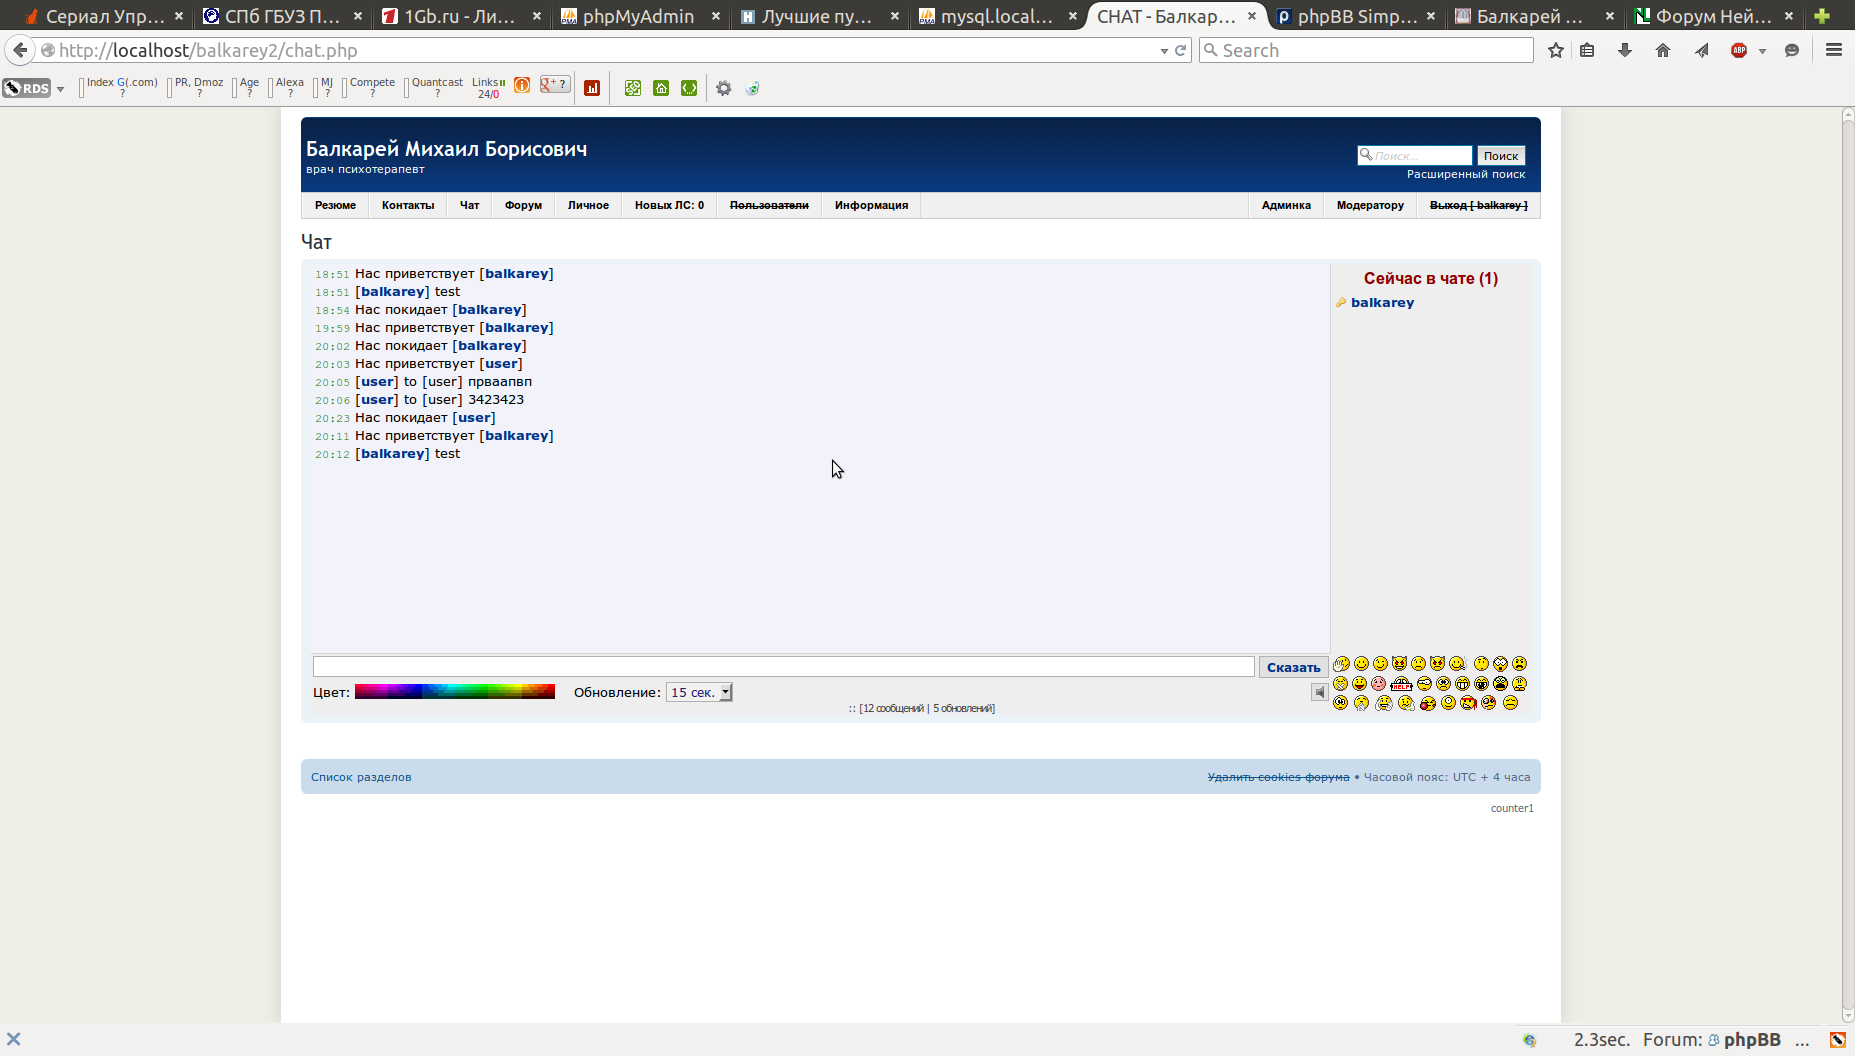Expand the update interval dropdown
The height and width of the screenshot is (1056, 1855).
pos(726,692)
